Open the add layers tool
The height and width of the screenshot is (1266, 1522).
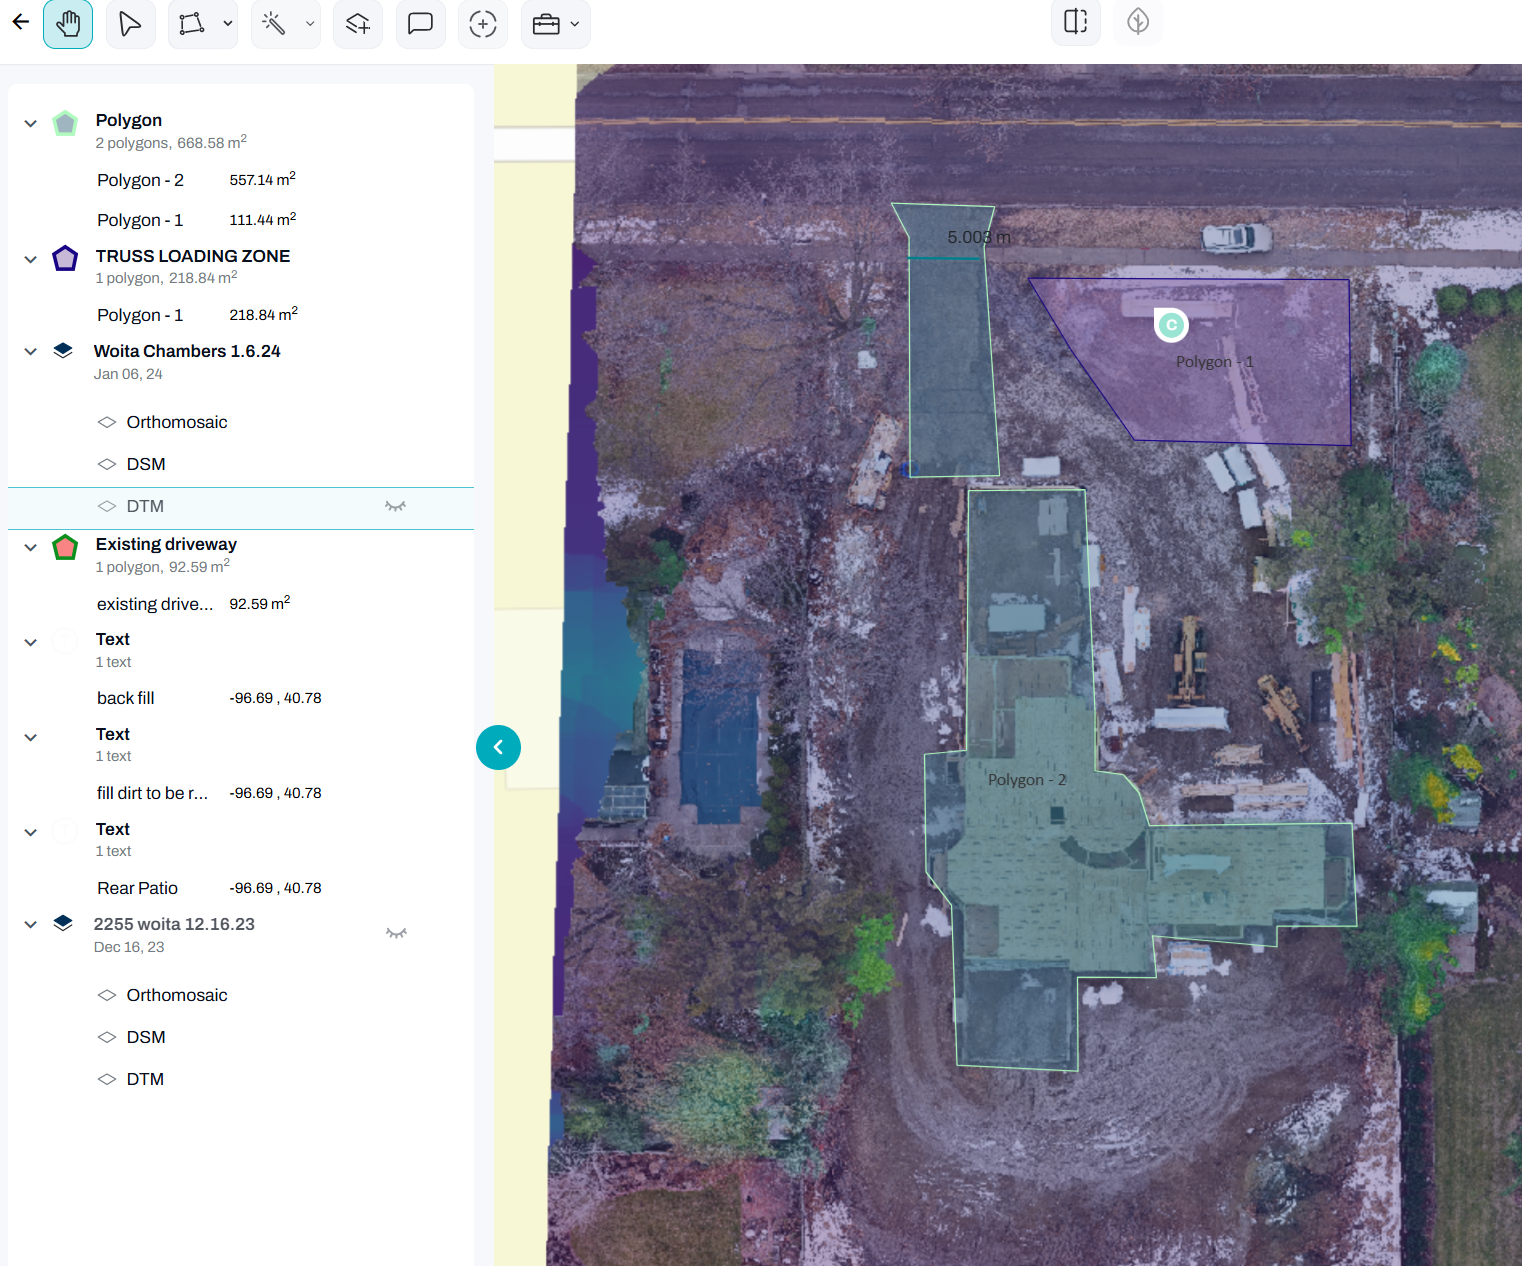pos(357,24)
